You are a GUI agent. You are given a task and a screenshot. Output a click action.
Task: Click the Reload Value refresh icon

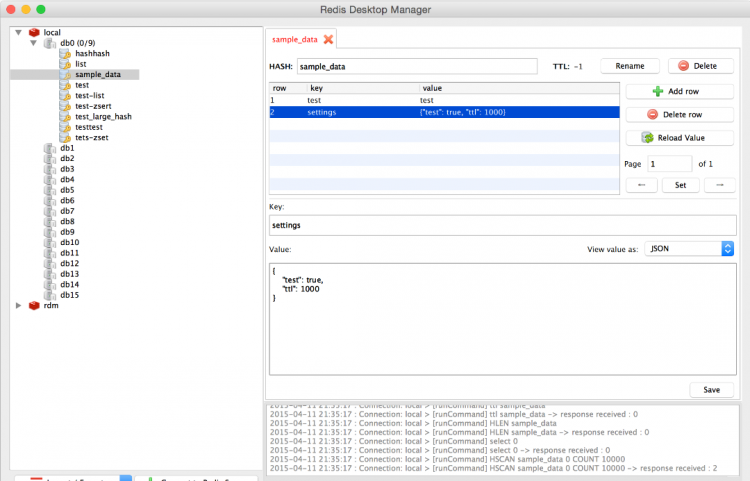pos(648,138)
